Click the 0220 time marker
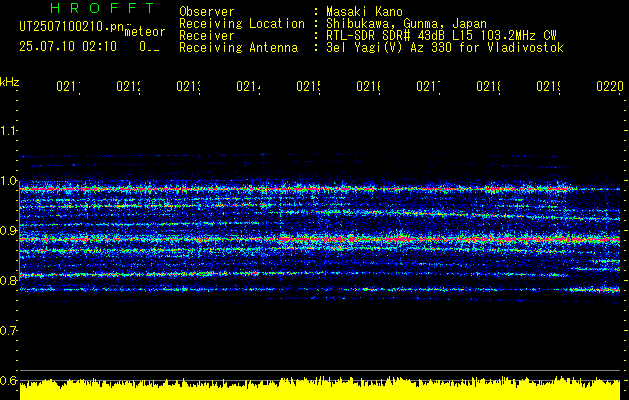This screenshot has height=400, width=629. pyautogui.click(x=610, y=86)
